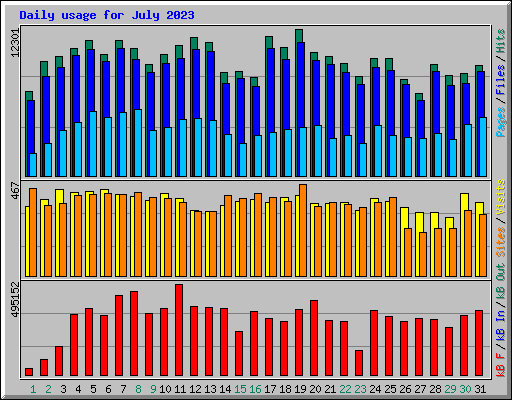Click the day 23 label
The height and width of the screenshot is (400, 512).
tap(360, 389)
